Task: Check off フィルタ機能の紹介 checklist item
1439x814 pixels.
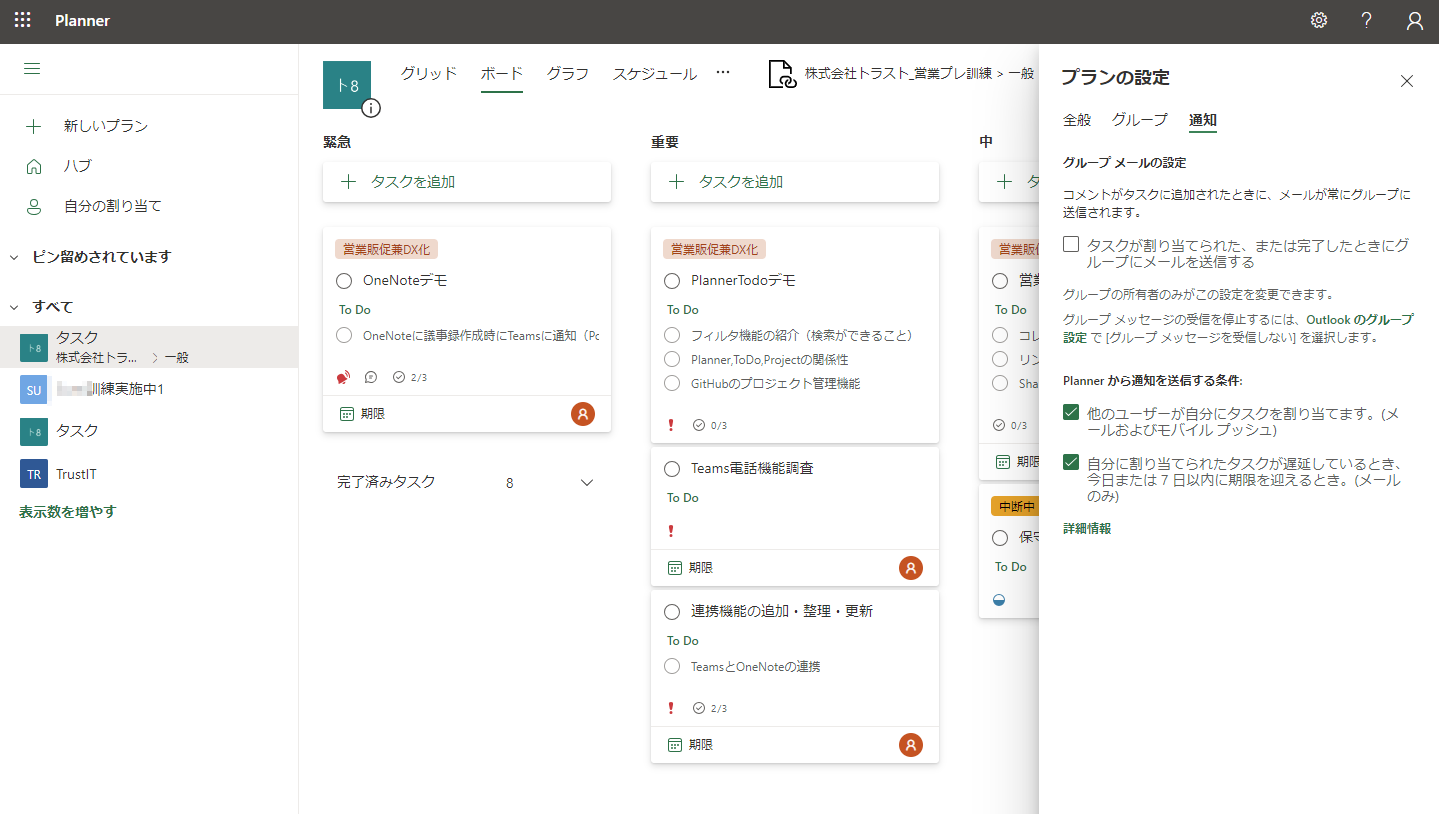Action: (672, 335)
